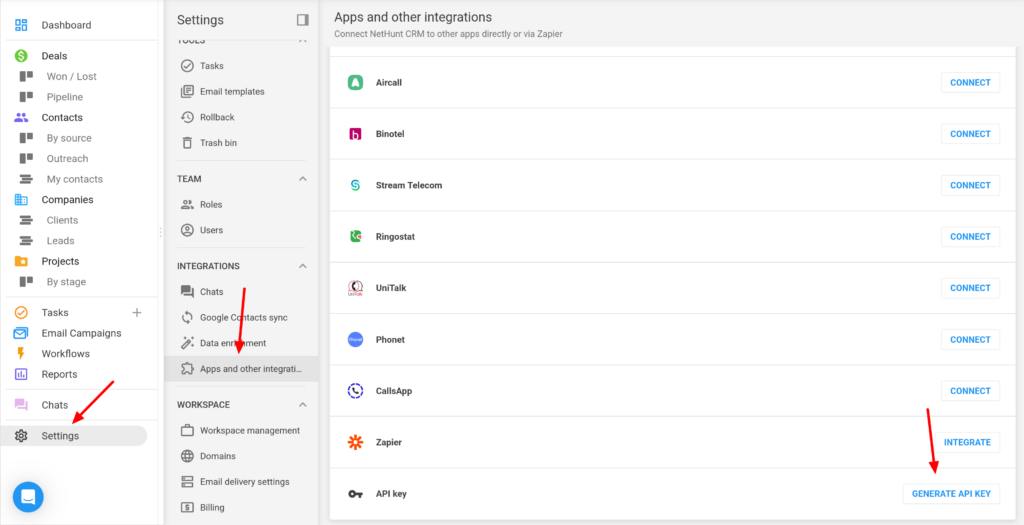Click the Settings gear icon
The image size is (1024, 525).
[x=21, y=436]
